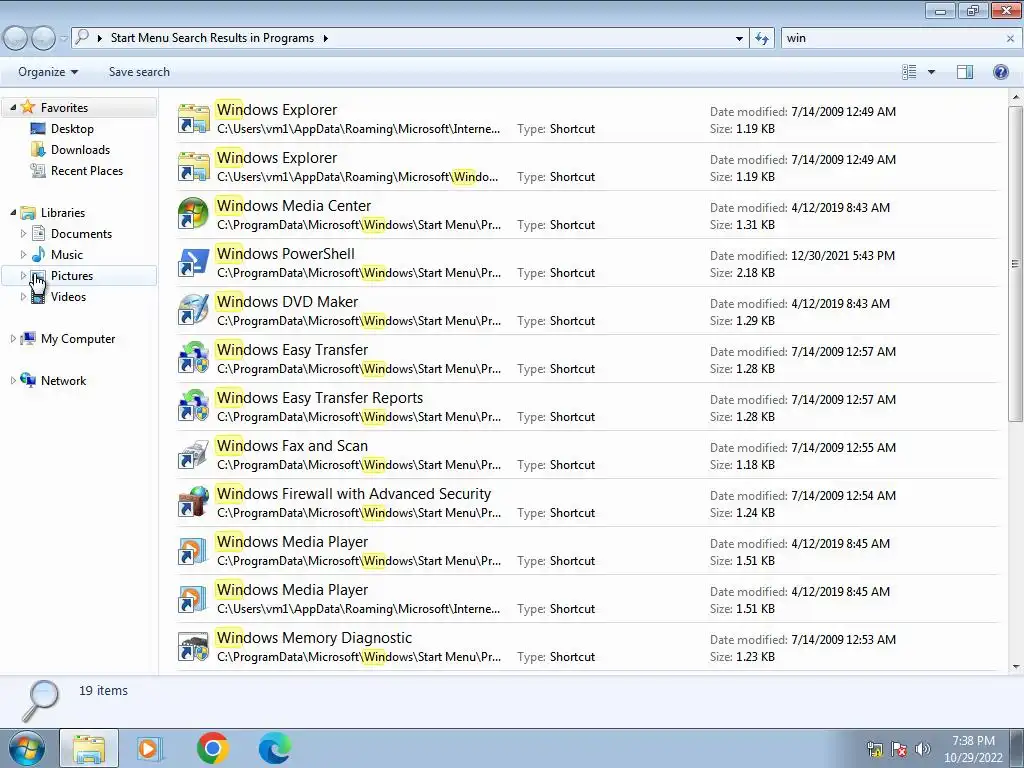Open the Organize dropdown menu

(x=48, y=72)
